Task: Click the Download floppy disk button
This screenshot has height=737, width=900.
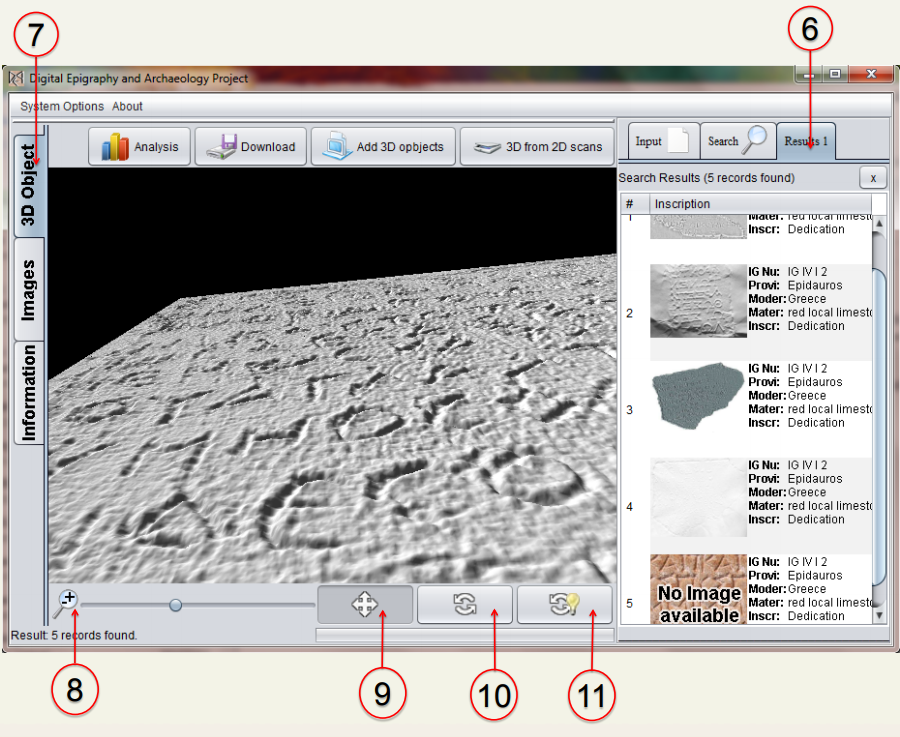Action: [x=251, y=147]
